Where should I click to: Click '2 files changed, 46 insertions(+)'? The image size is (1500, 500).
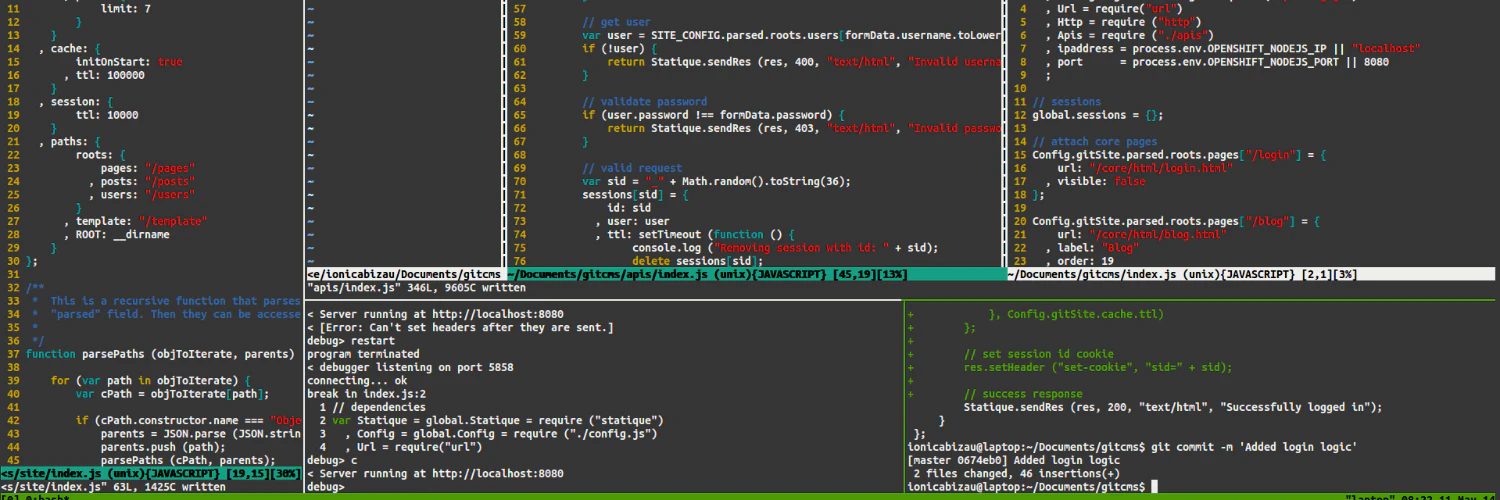[x=1017, y=474]
